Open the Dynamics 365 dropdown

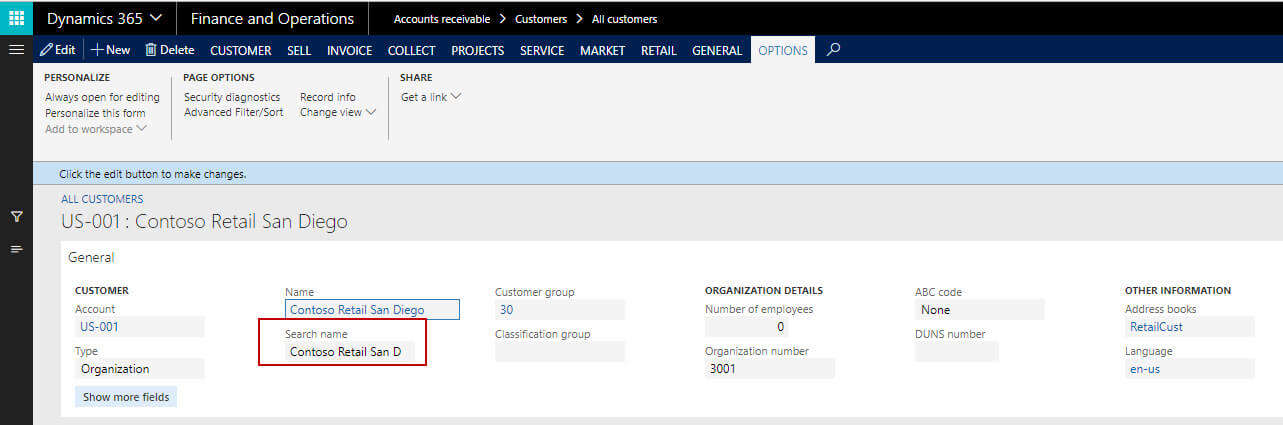tap(106, 18)
